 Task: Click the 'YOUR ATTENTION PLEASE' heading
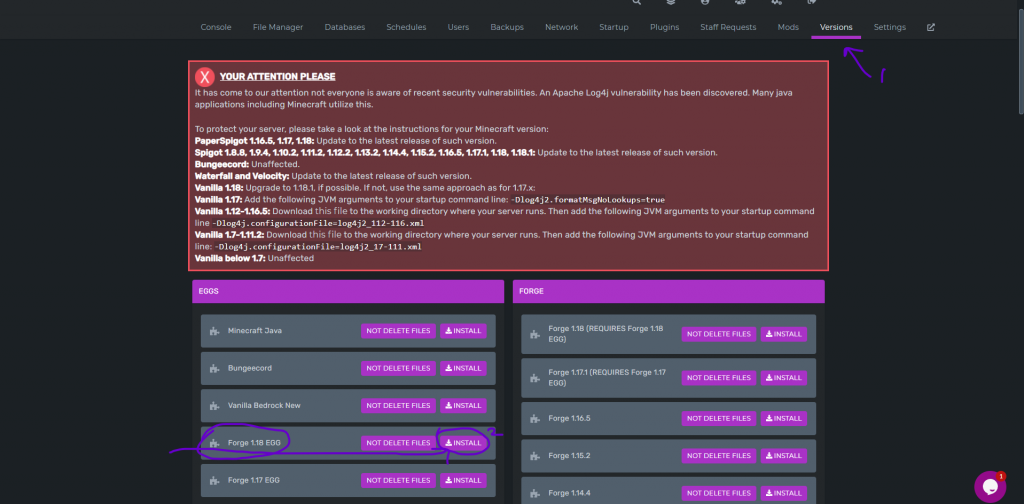point(278,77)
